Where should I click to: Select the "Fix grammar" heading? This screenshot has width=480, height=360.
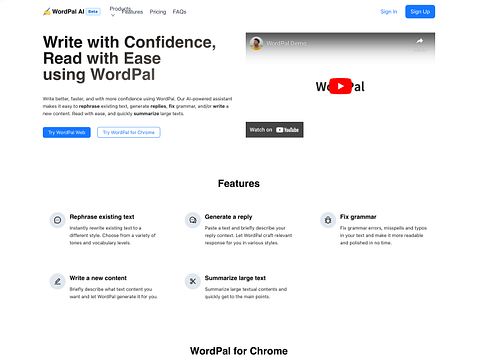click(x=358, y=217)
